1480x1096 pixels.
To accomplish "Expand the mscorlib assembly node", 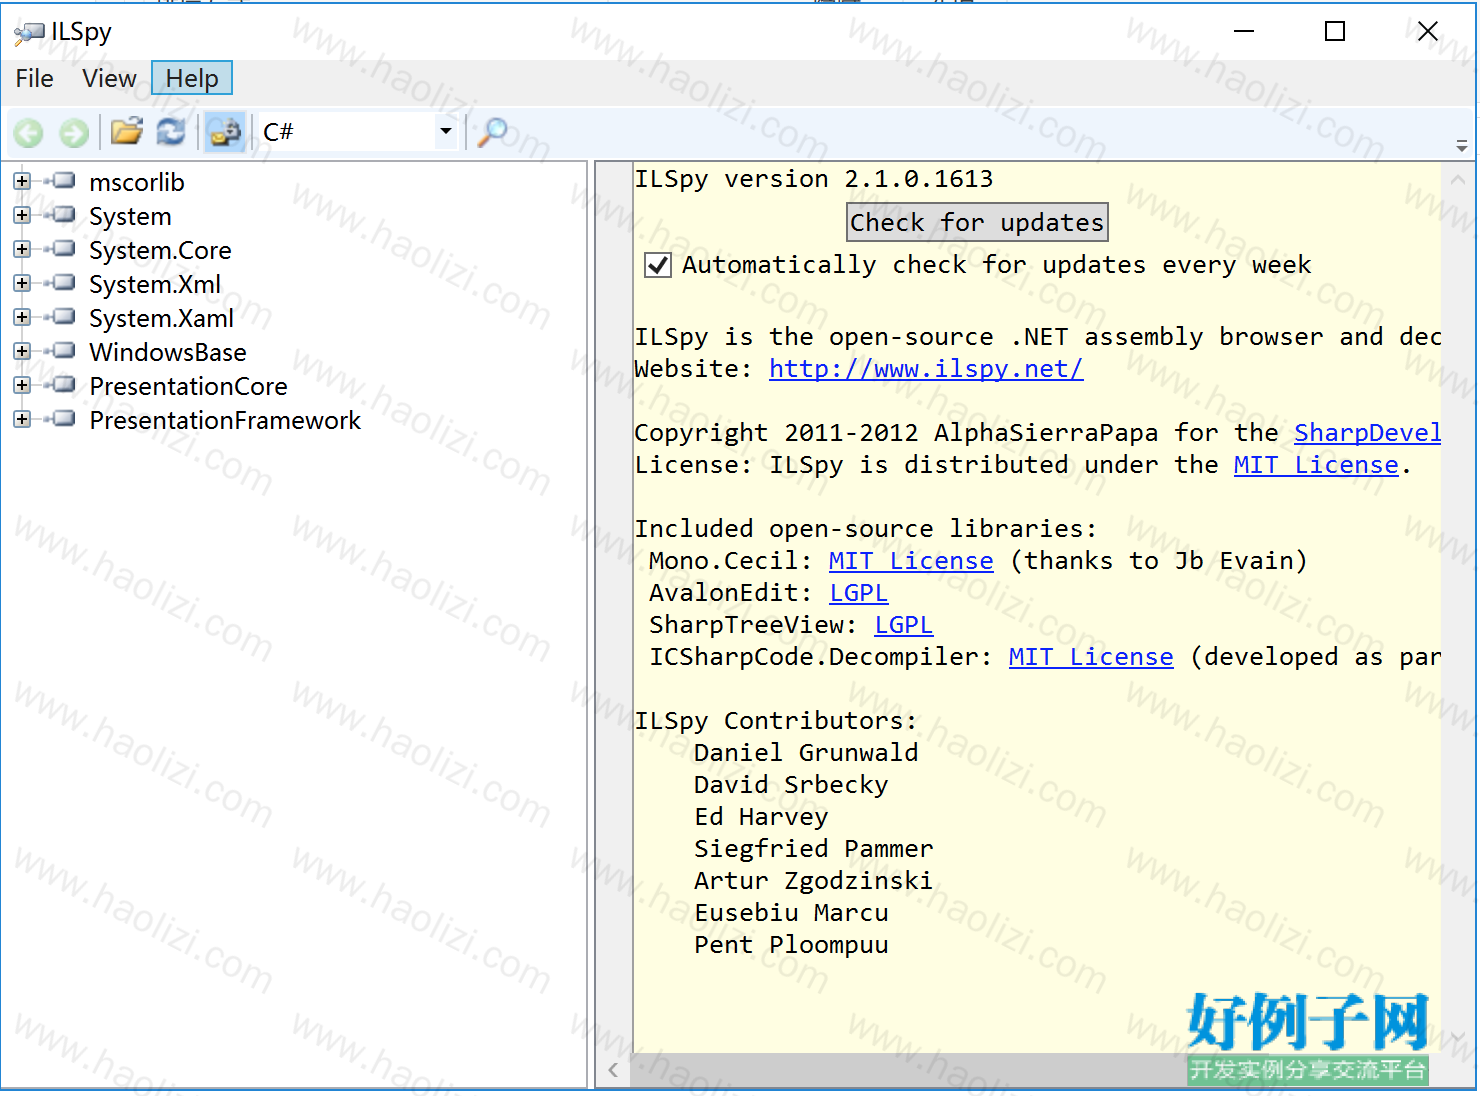I will tap(22, 181).
